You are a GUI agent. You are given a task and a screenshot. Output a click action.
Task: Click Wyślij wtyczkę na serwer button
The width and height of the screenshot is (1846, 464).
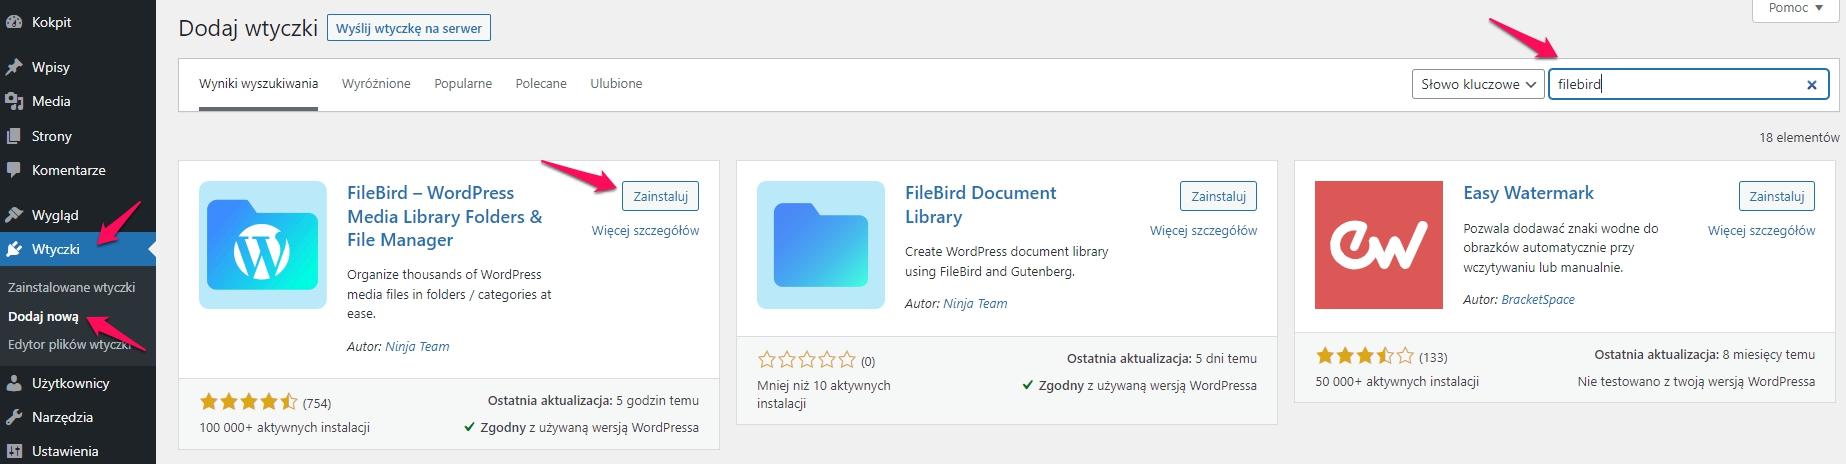409,28
